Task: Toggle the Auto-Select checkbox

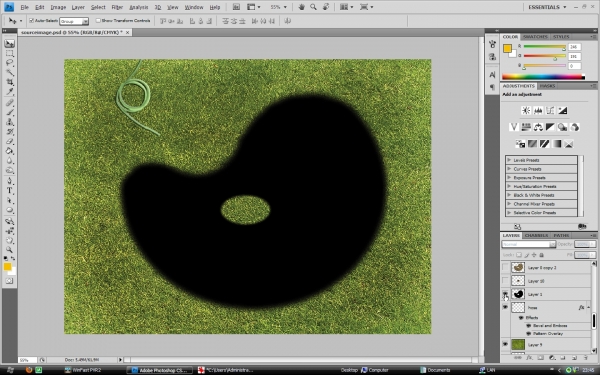Action: click(31, 21)
